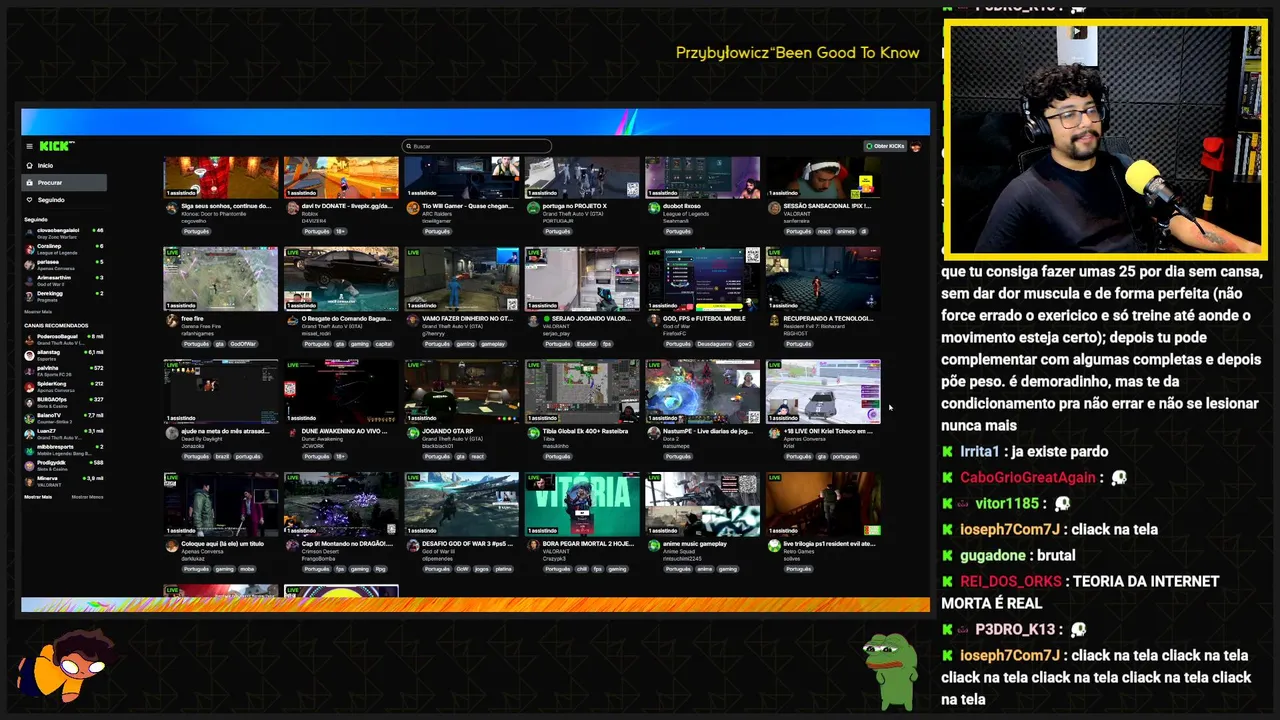Open Derekingg channel in followed list

[65, 295]
